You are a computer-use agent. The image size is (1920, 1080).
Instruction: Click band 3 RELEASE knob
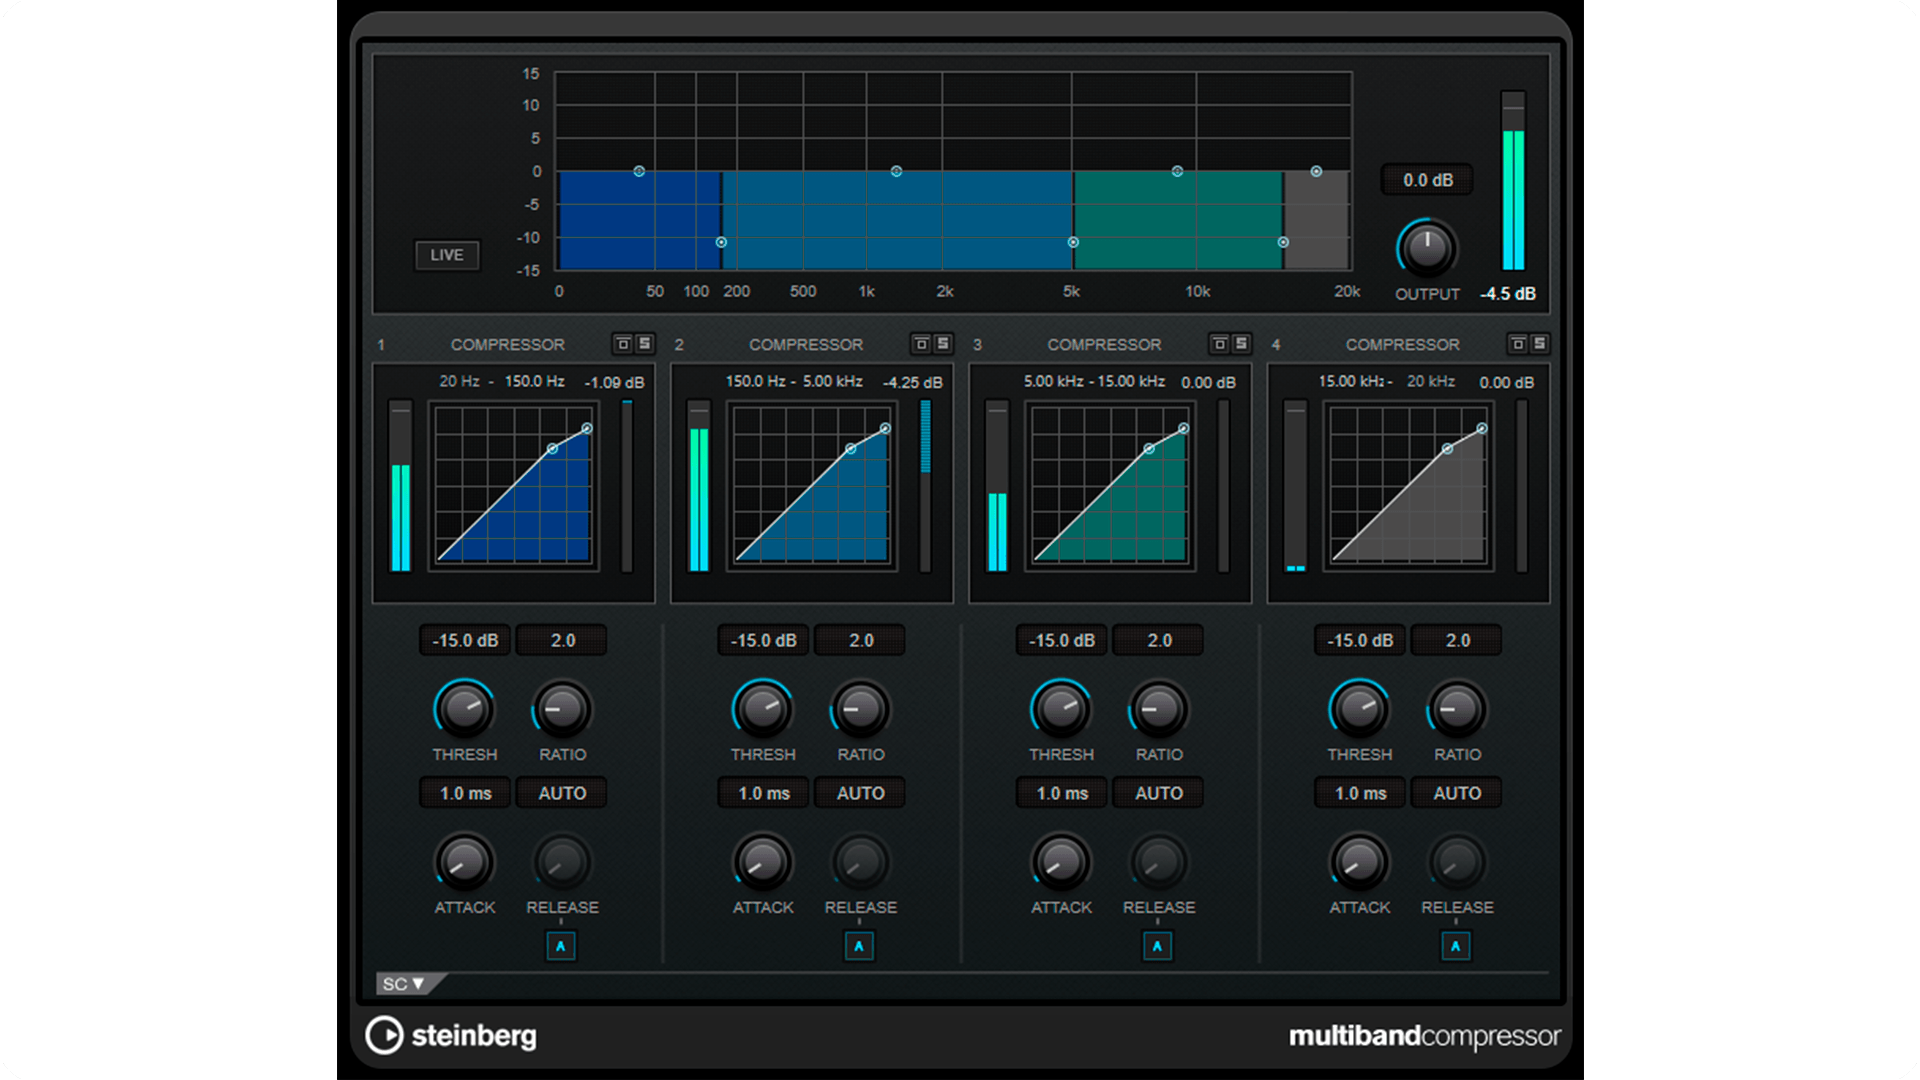1158,862
